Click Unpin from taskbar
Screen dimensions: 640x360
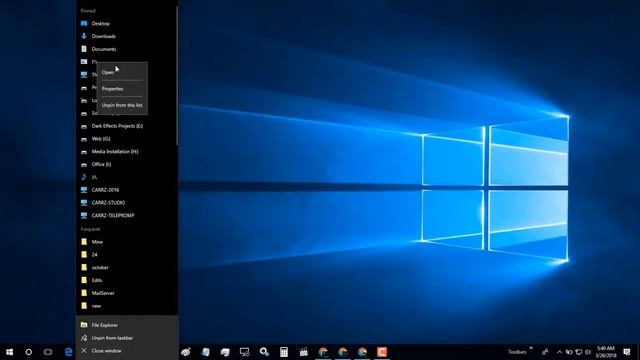127,338
